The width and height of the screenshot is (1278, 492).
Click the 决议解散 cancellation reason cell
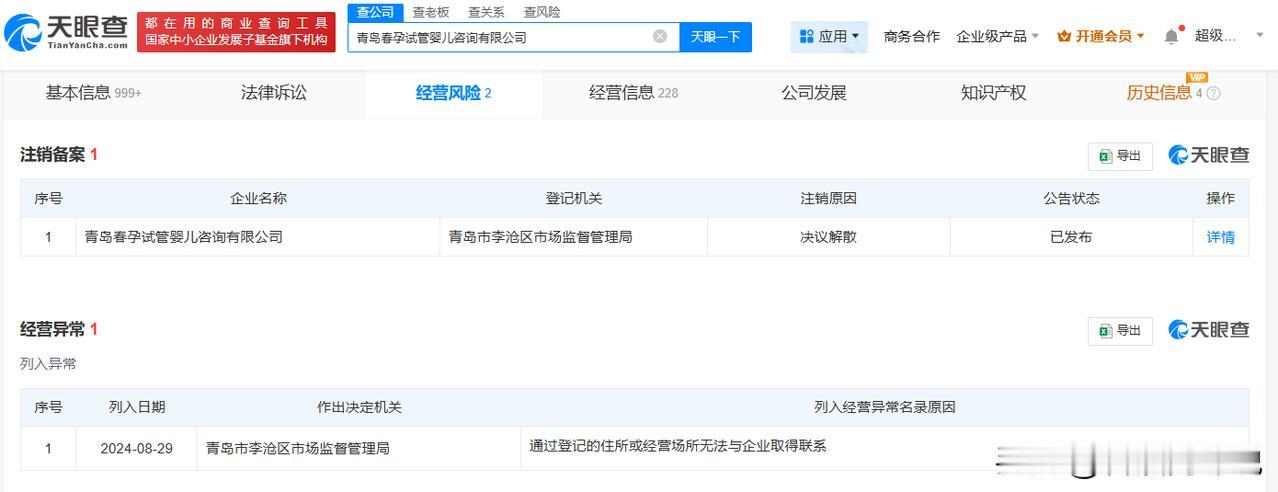pyautogui.click(x=828, y=237)
